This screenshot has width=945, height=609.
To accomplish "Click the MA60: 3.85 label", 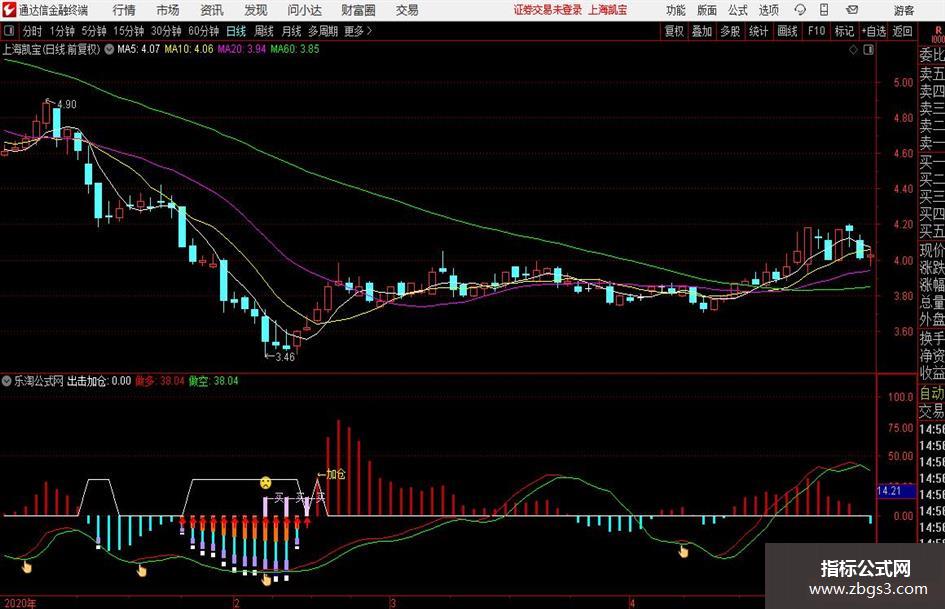I will point(295,49).
